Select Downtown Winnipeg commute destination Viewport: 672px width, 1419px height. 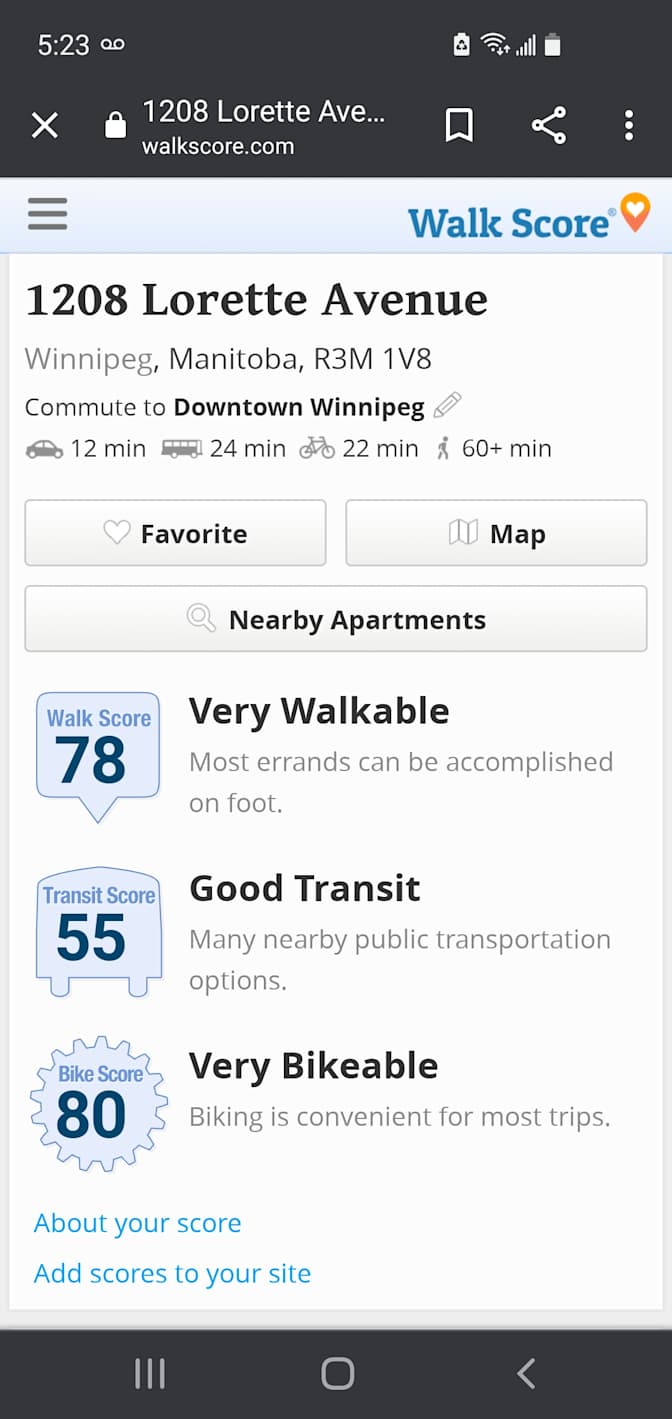tap(299, 407)
